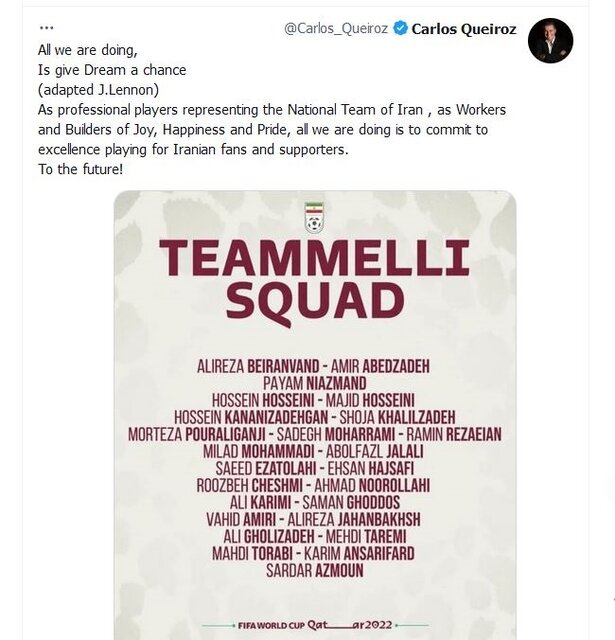615x640 pixels.
Task: Open Carlos Queiroz's profile avatar
Action: tap(550, 41)
